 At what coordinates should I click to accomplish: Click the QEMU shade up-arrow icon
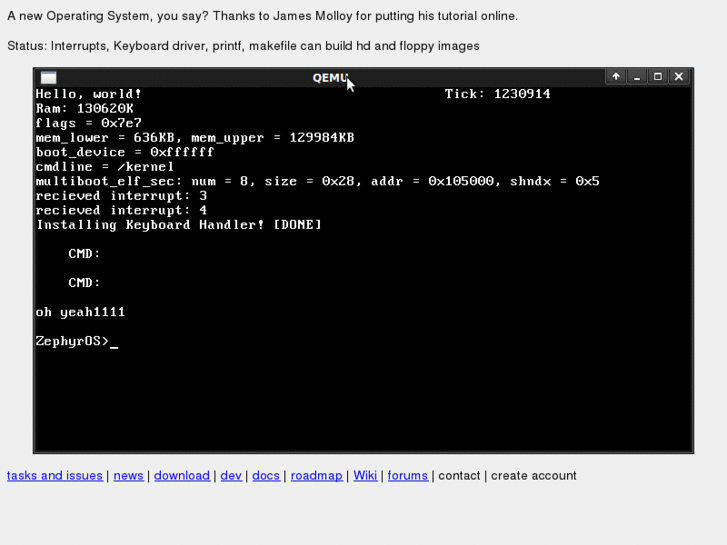tap(616, 77)
